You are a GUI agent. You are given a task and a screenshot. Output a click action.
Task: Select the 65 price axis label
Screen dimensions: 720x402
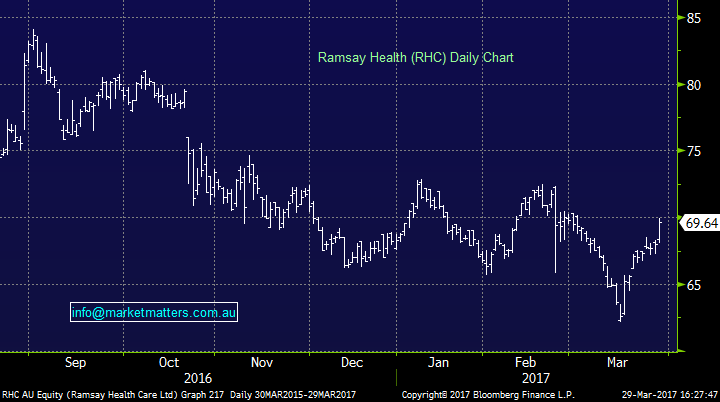tap(694, 285)
